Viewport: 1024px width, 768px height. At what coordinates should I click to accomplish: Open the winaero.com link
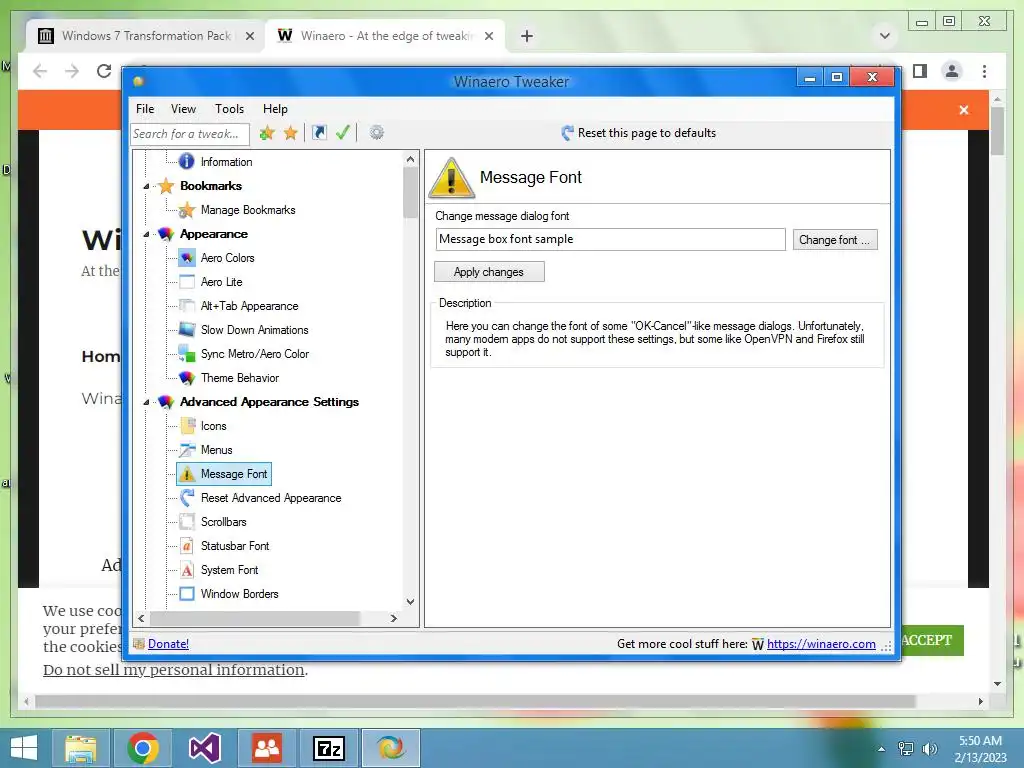pyautogui.click(x=821, y=644)
